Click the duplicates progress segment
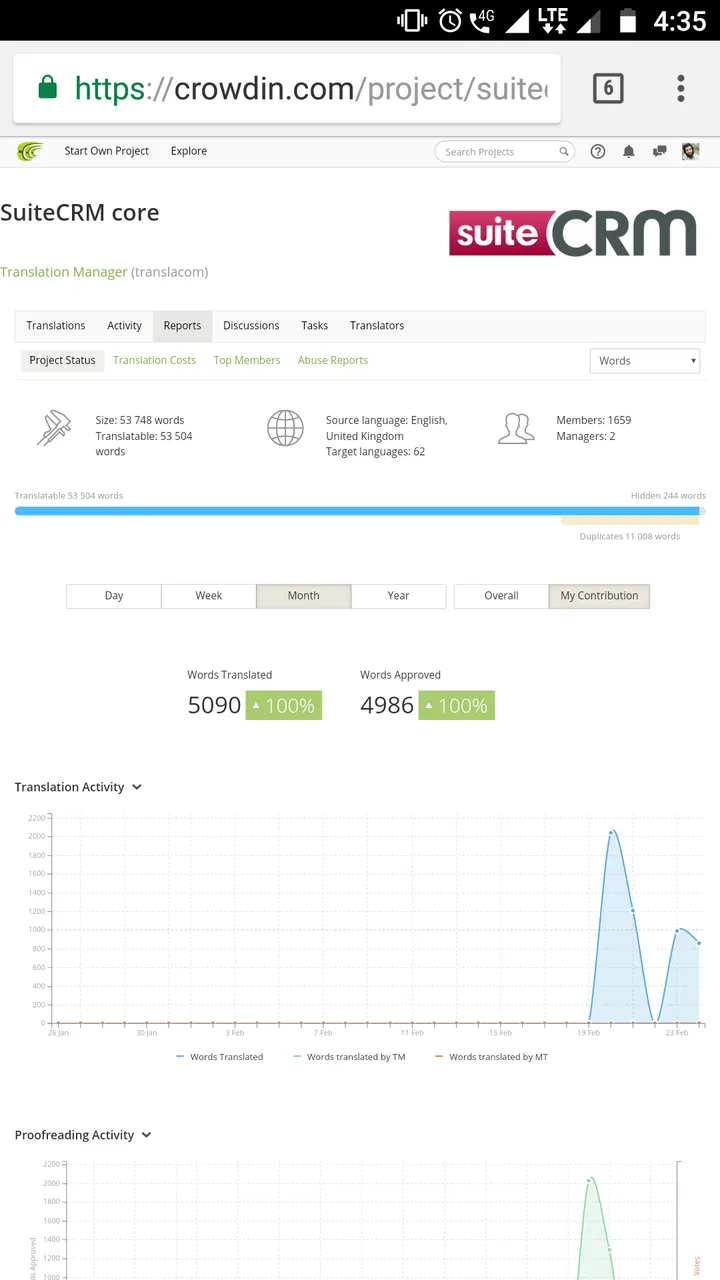This screenshot has width=720, height=1280. pyautogui.click(x=630, y=521)
